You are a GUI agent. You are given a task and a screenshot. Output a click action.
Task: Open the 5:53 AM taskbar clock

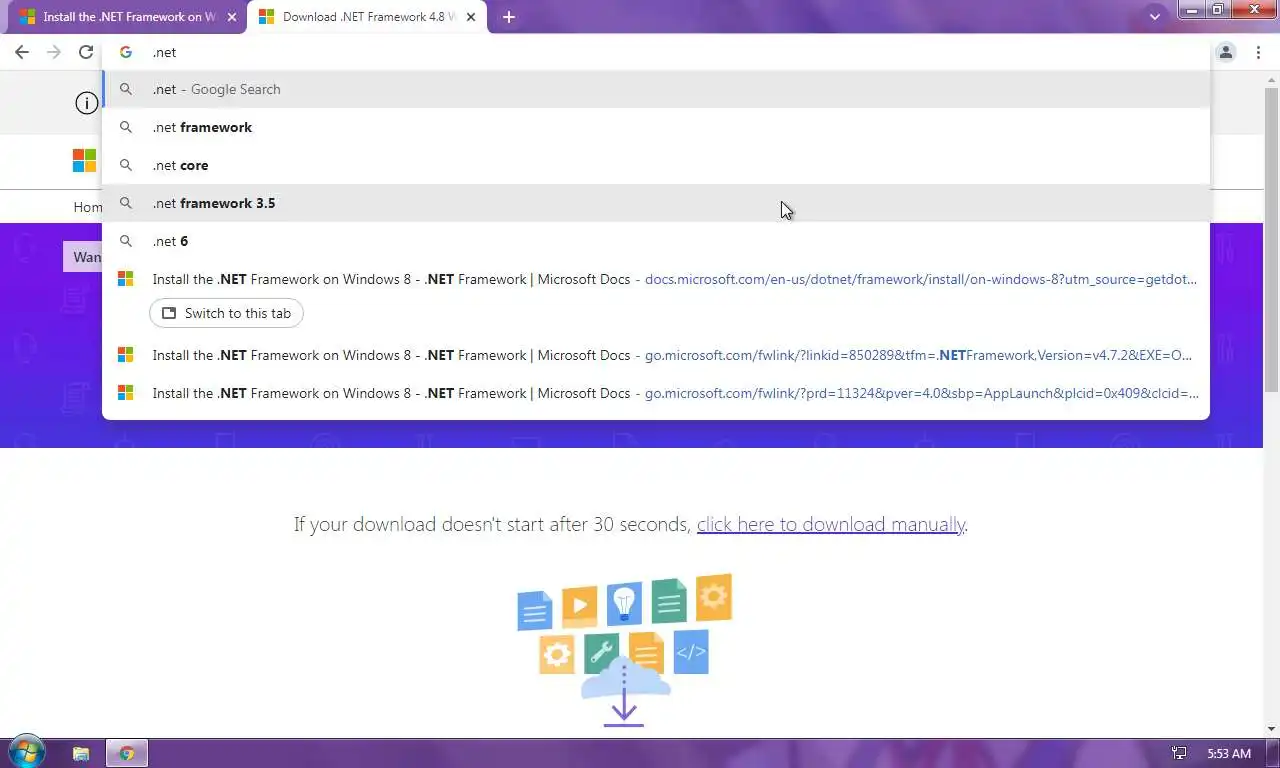(x=1229, y=753)
